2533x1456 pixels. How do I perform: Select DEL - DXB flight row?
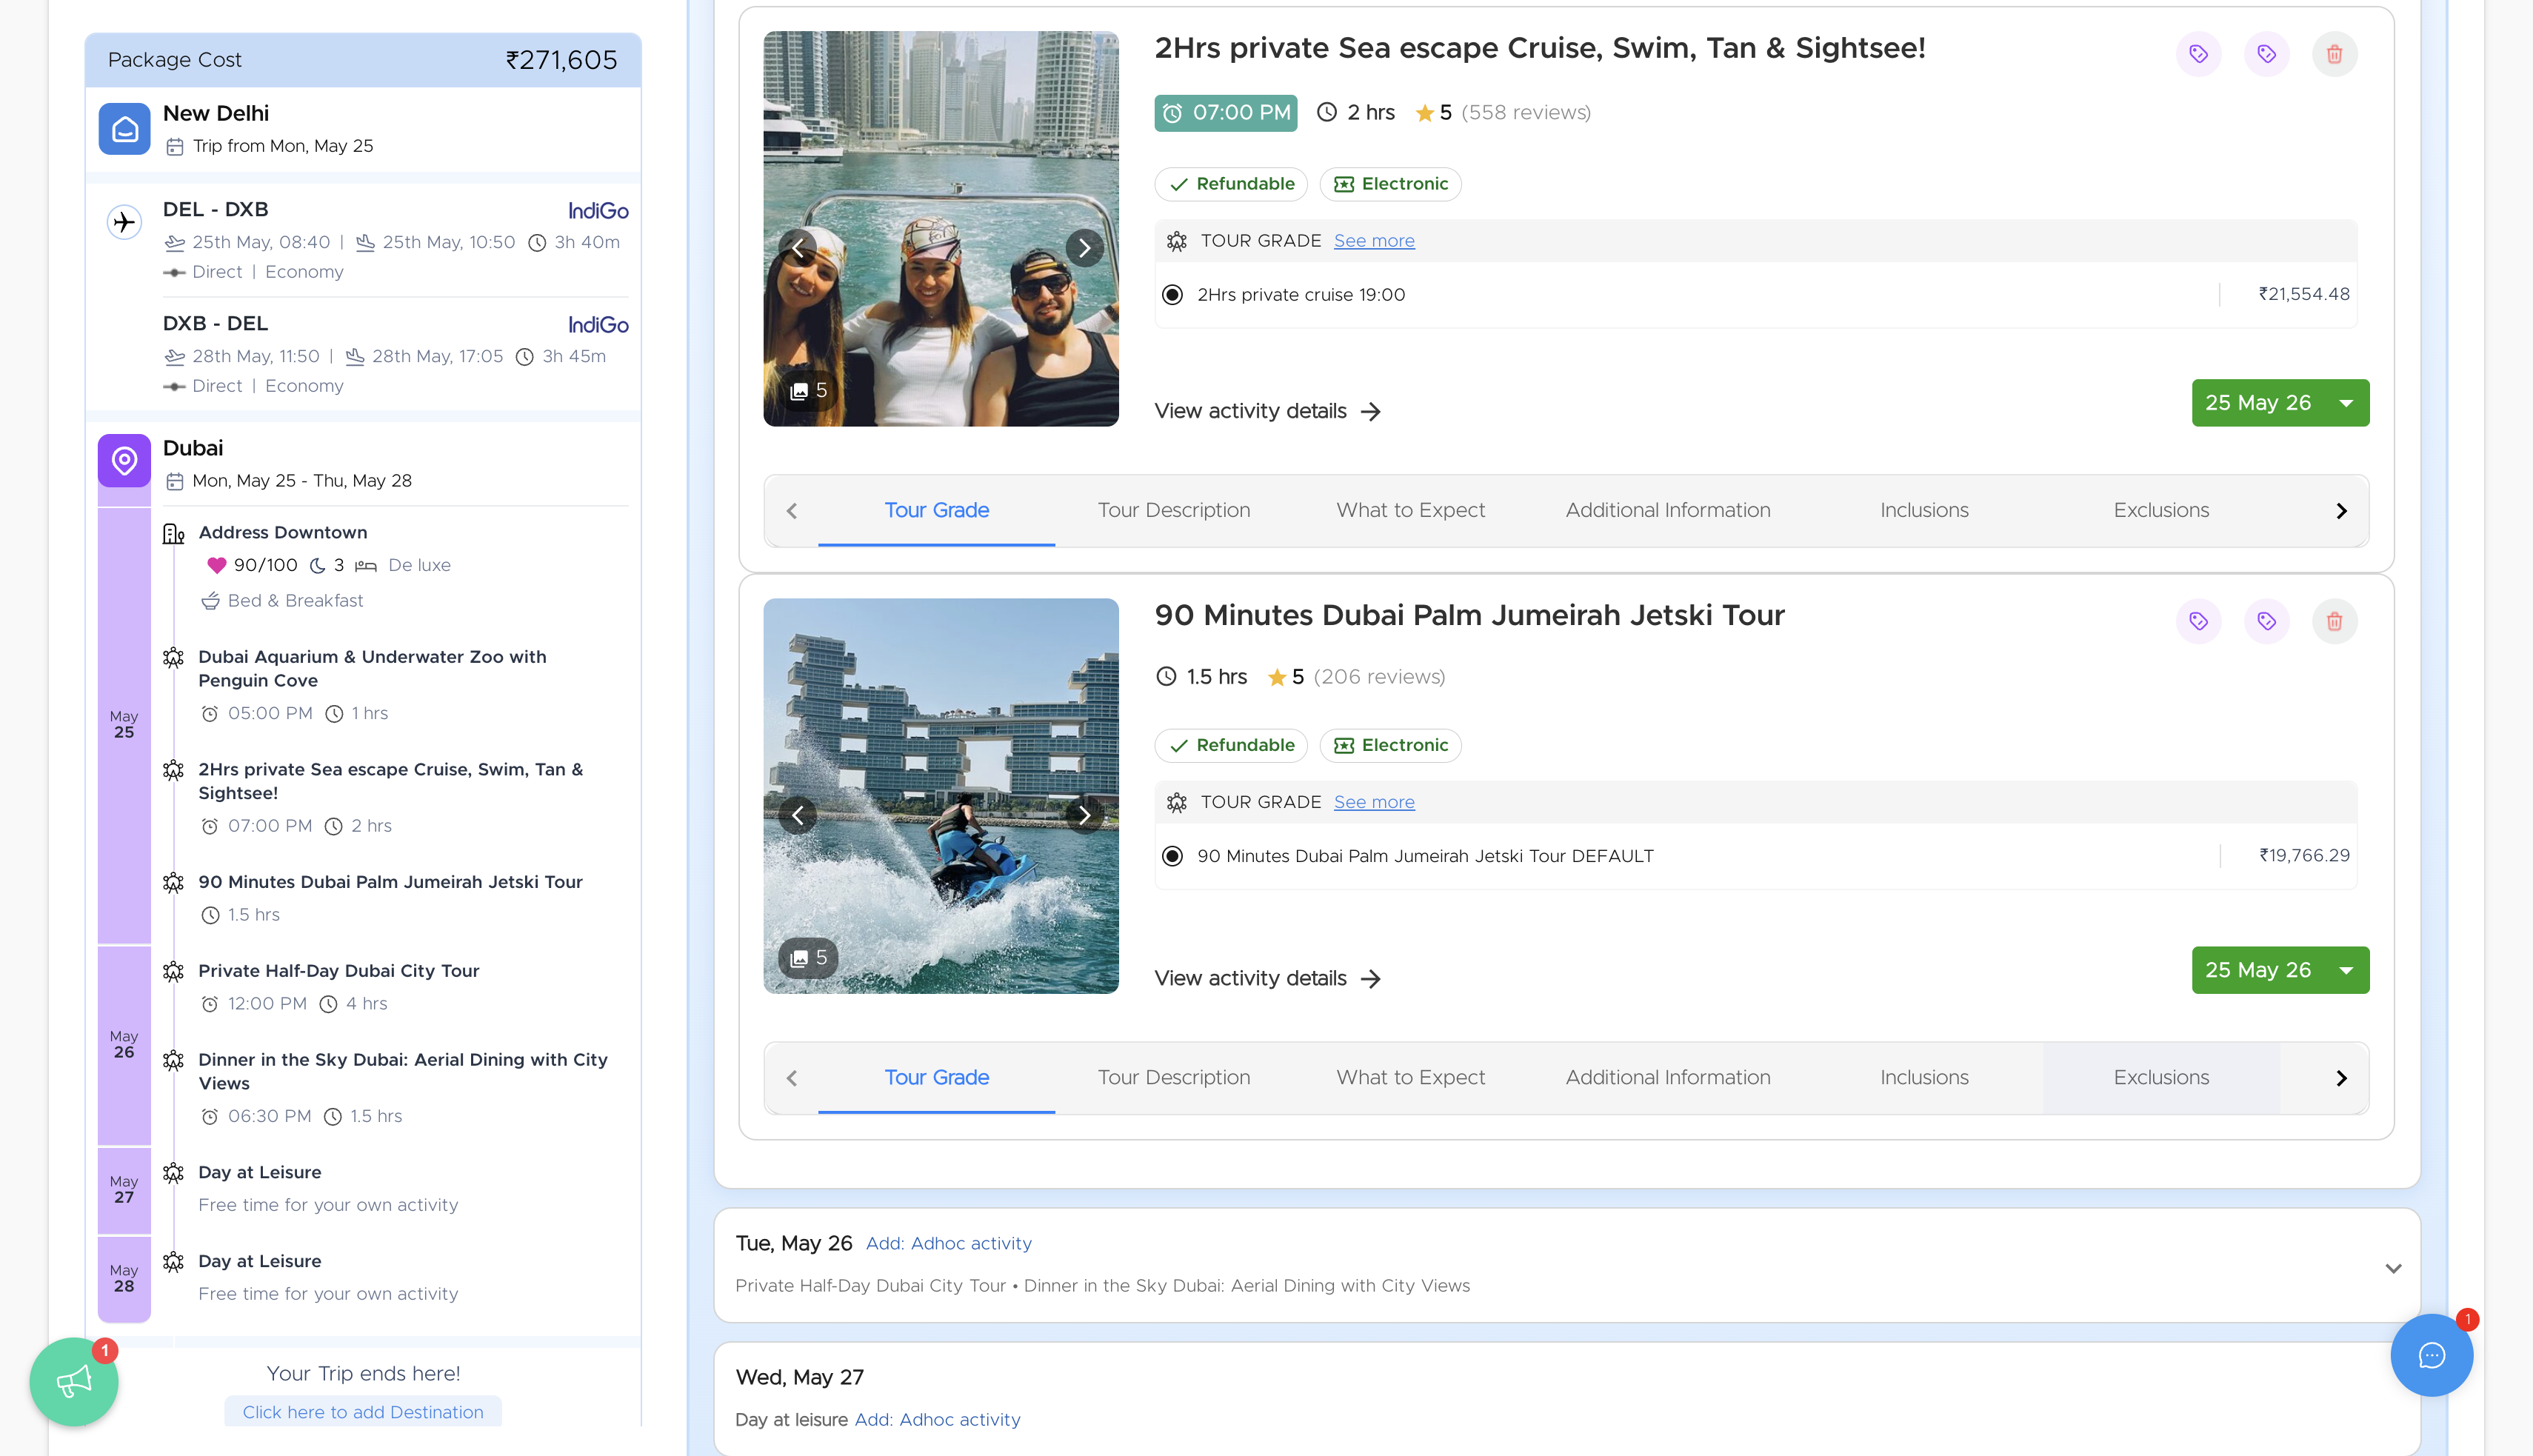395,240
